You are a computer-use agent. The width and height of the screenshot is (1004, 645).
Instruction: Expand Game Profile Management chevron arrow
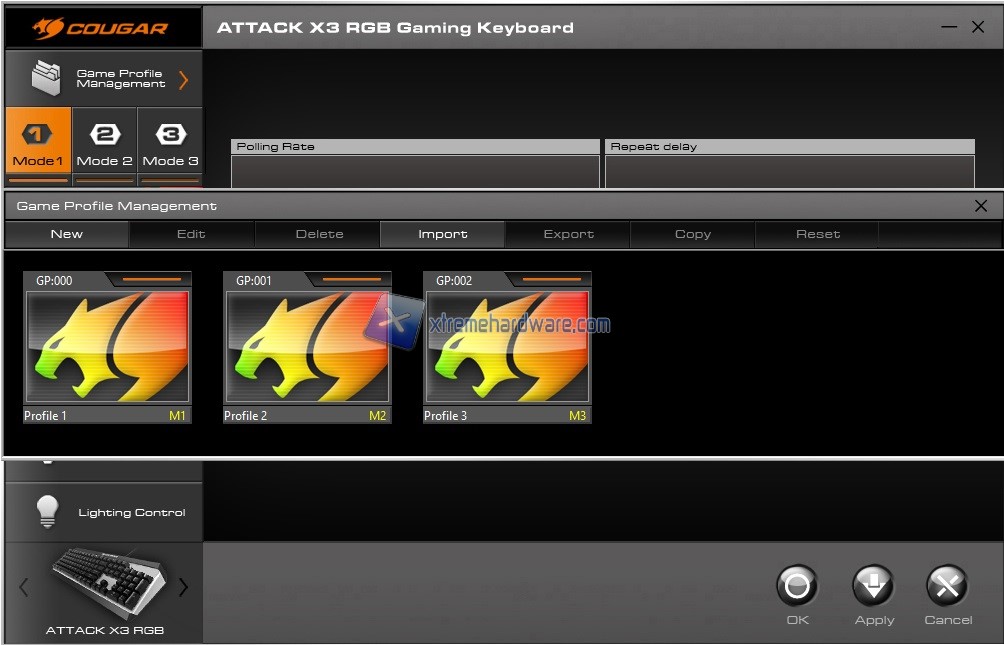(x=183, y=80)
